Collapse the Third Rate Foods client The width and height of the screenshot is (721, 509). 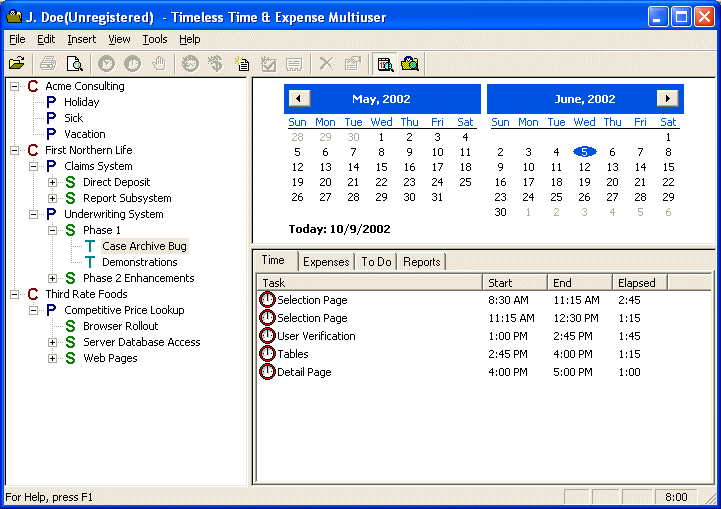point(15,294)
